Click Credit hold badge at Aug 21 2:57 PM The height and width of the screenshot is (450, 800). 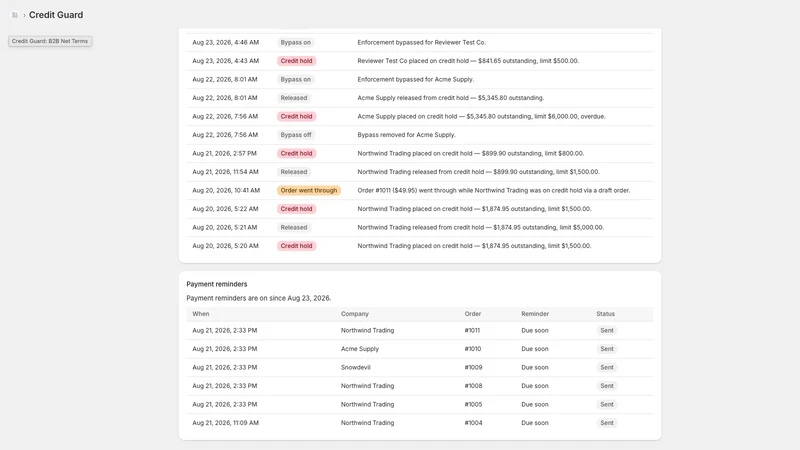point(296,154)
